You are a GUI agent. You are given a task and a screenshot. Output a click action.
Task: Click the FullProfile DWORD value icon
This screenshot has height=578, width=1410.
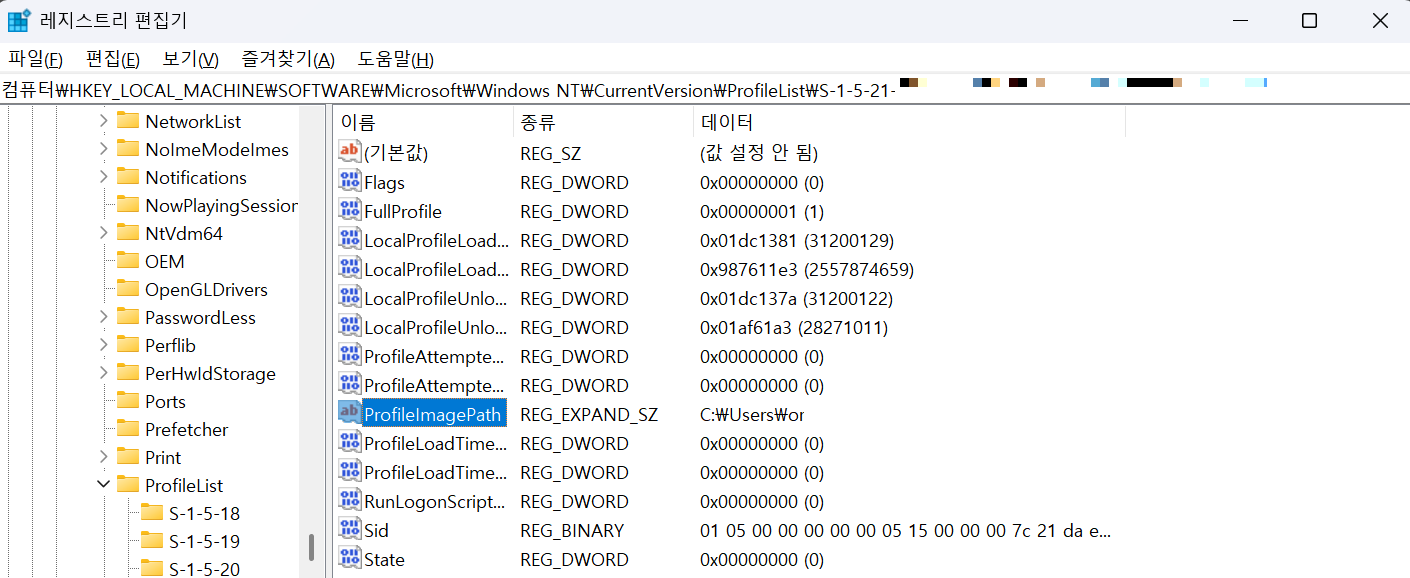click(349, 210)
